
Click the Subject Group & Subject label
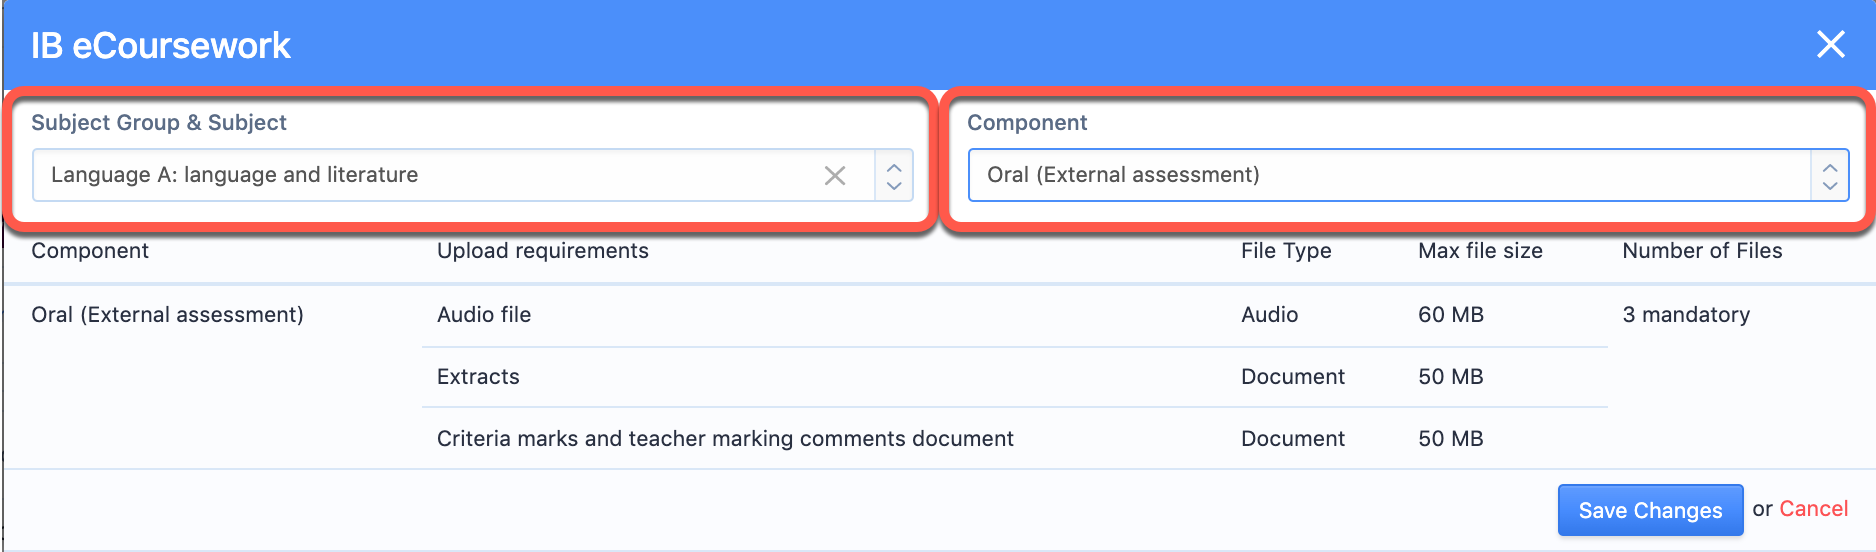[159, 123]
